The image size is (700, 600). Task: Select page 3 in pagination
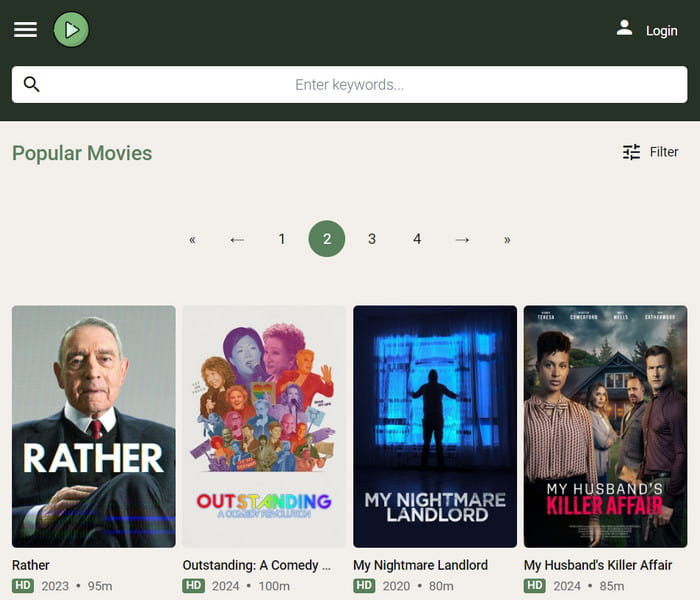(x=372, y=239)
